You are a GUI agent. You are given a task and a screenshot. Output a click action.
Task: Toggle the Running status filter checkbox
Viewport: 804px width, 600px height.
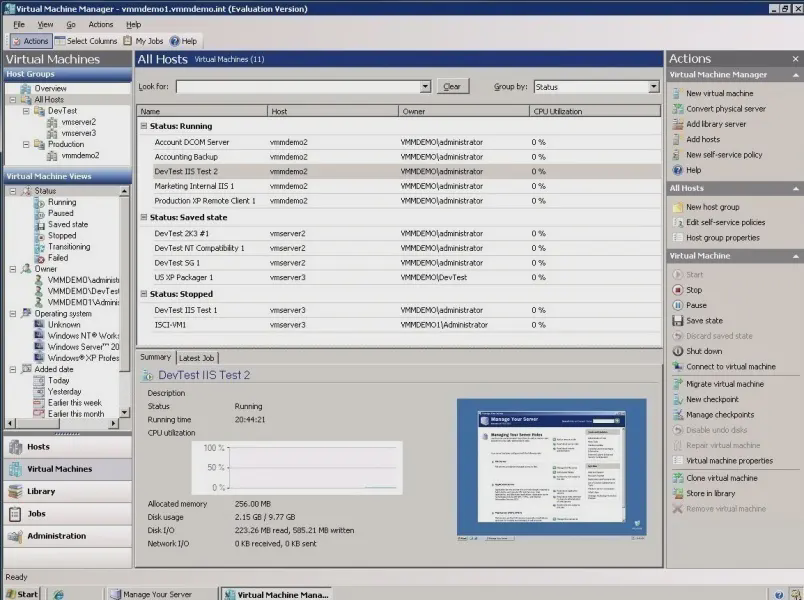point(41,202)
